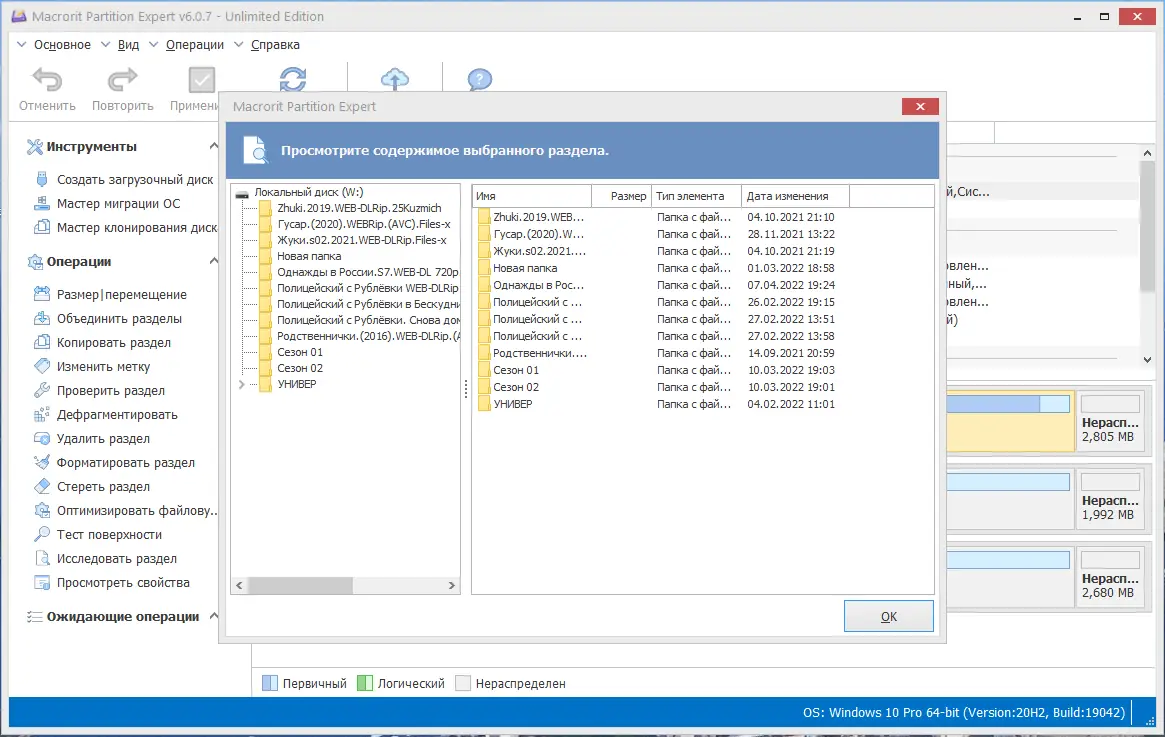Image resolution: width=1165 pixels, height=737 pixels.
Task: Click the Первичный legend color swatch
Action: (x=270, y=684)
